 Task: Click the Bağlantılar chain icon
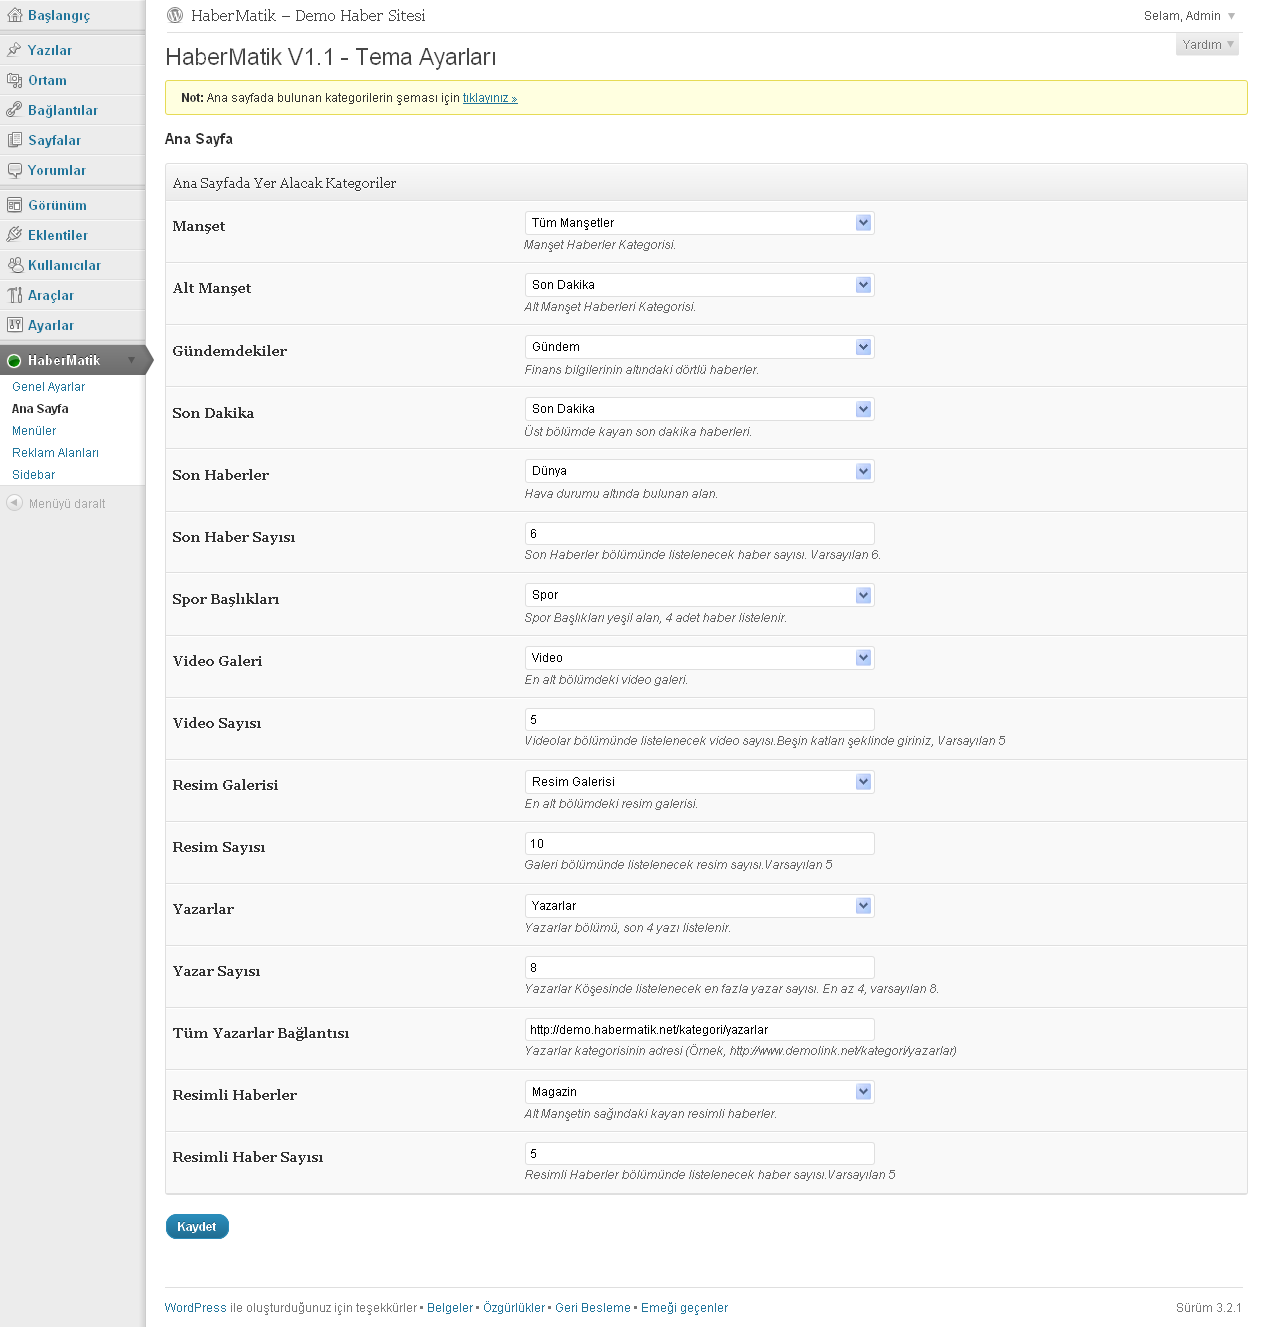click(14, 110)
